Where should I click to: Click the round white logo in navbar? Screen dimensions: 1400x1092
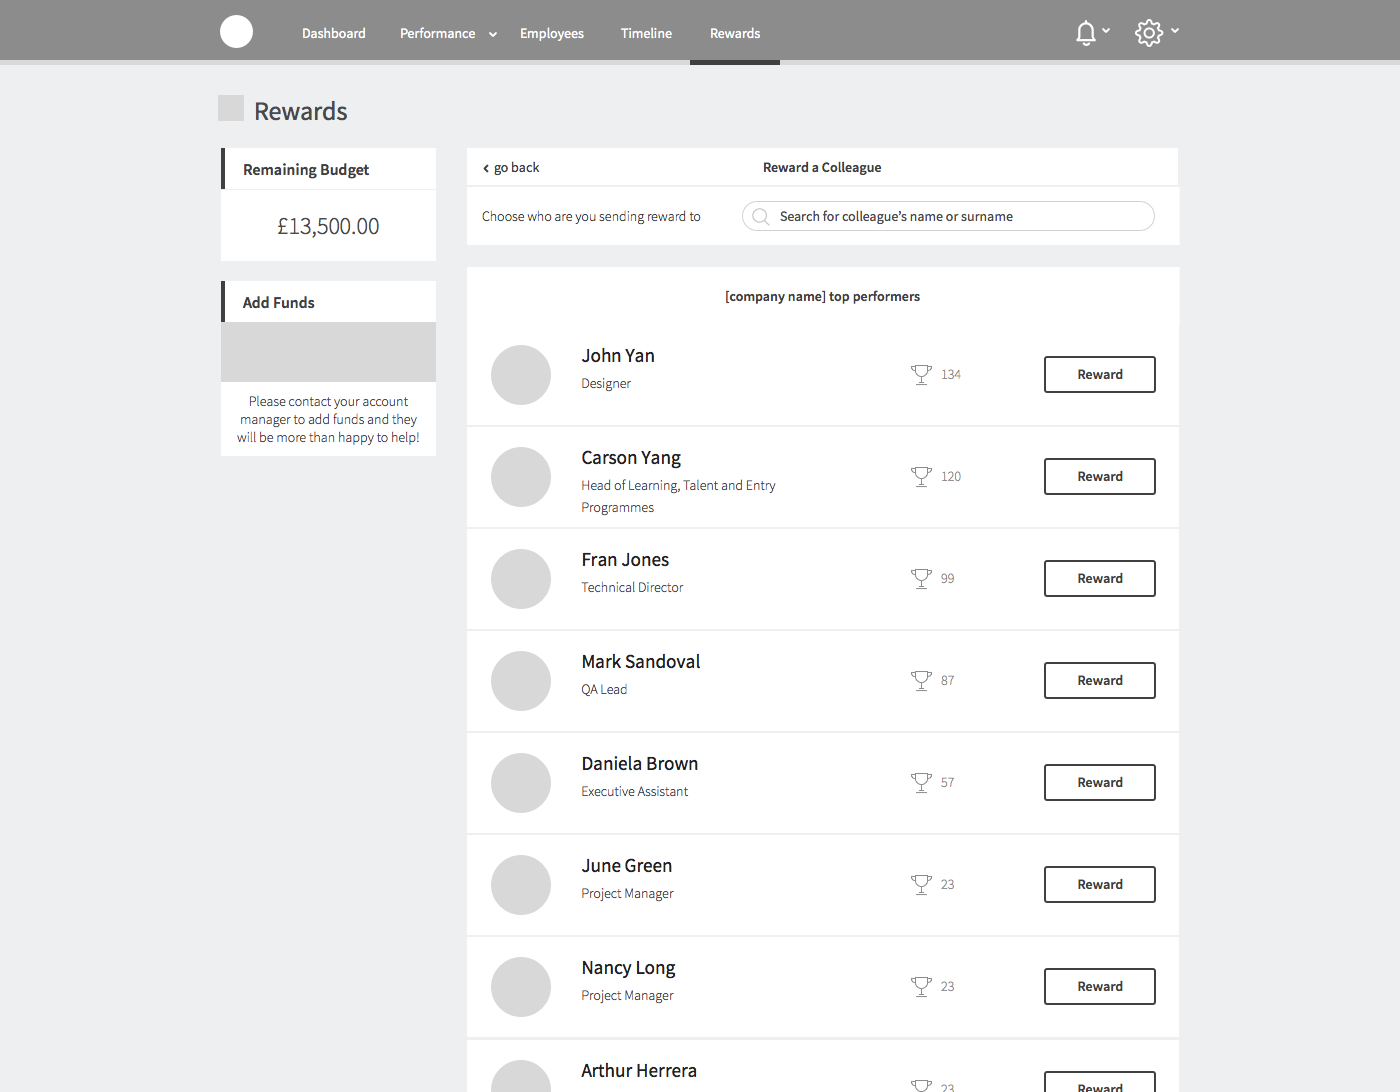[236, 32]
